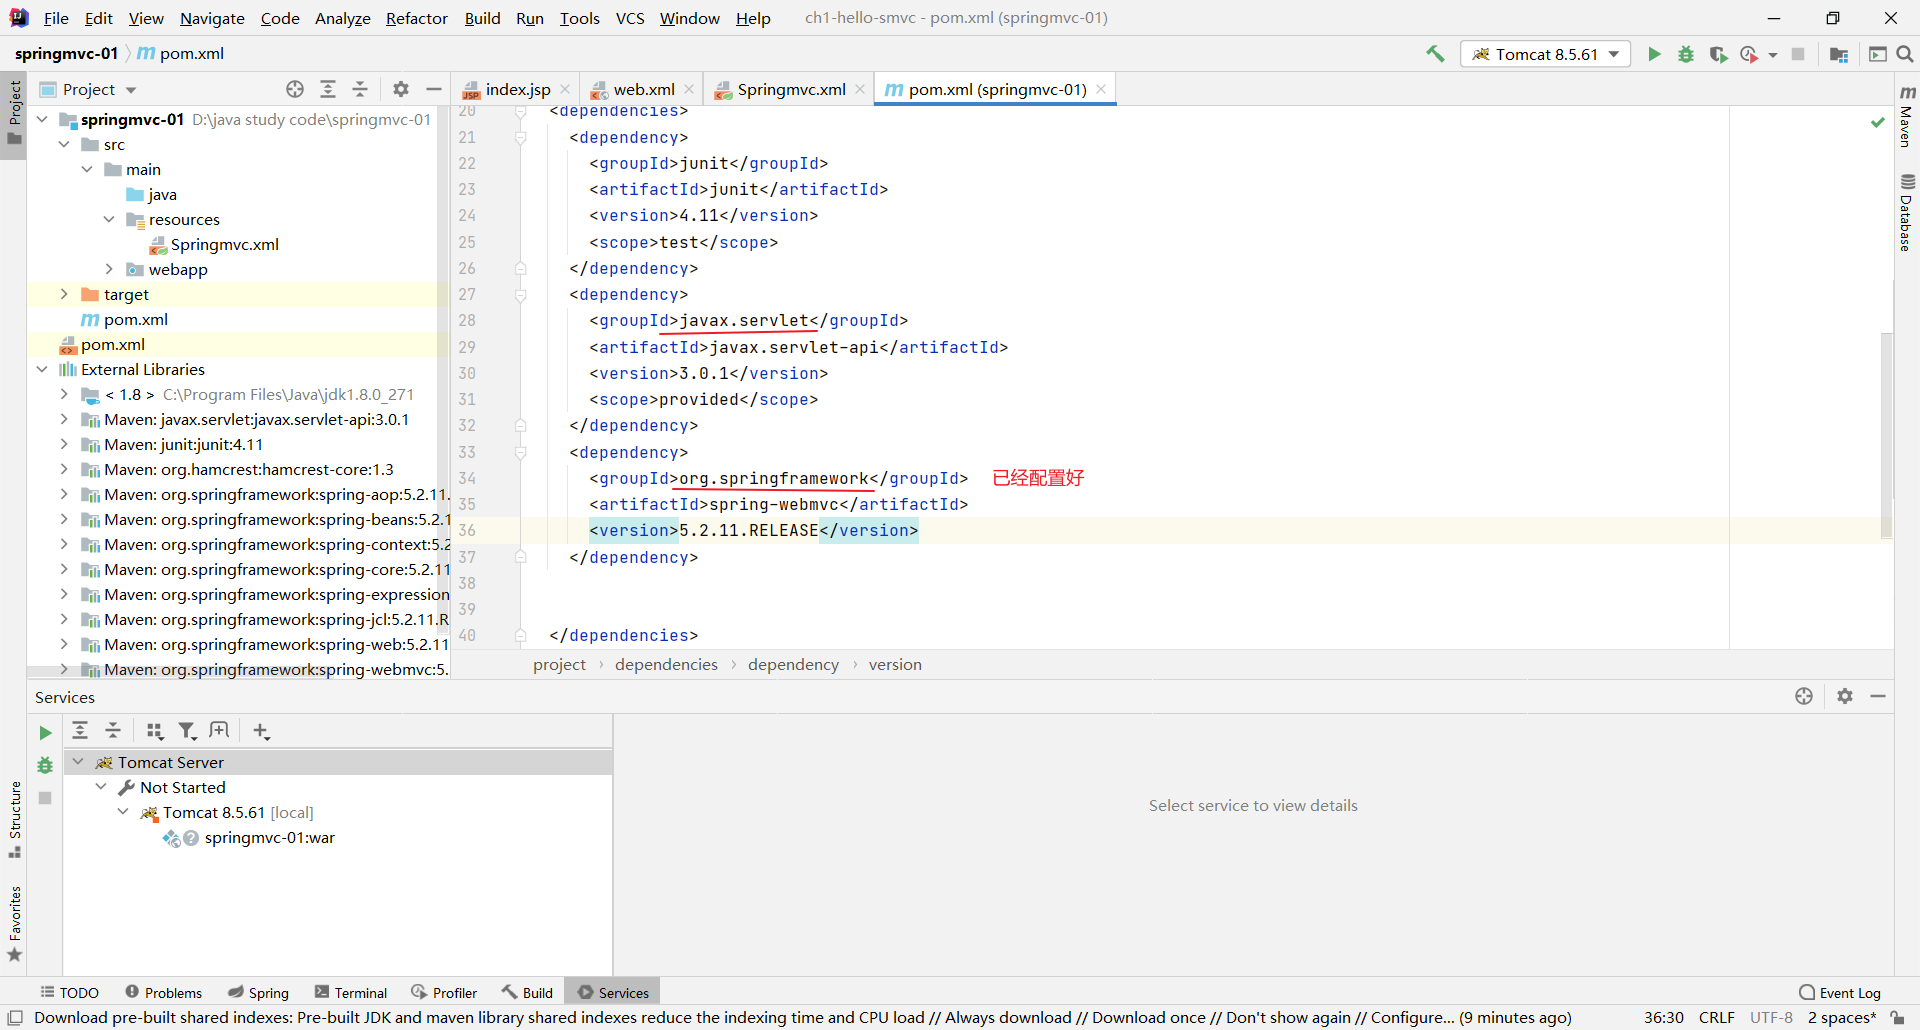Click Collapse All in the Services toolbar
The image size is (1920, 1030).
tap(113, 731)
